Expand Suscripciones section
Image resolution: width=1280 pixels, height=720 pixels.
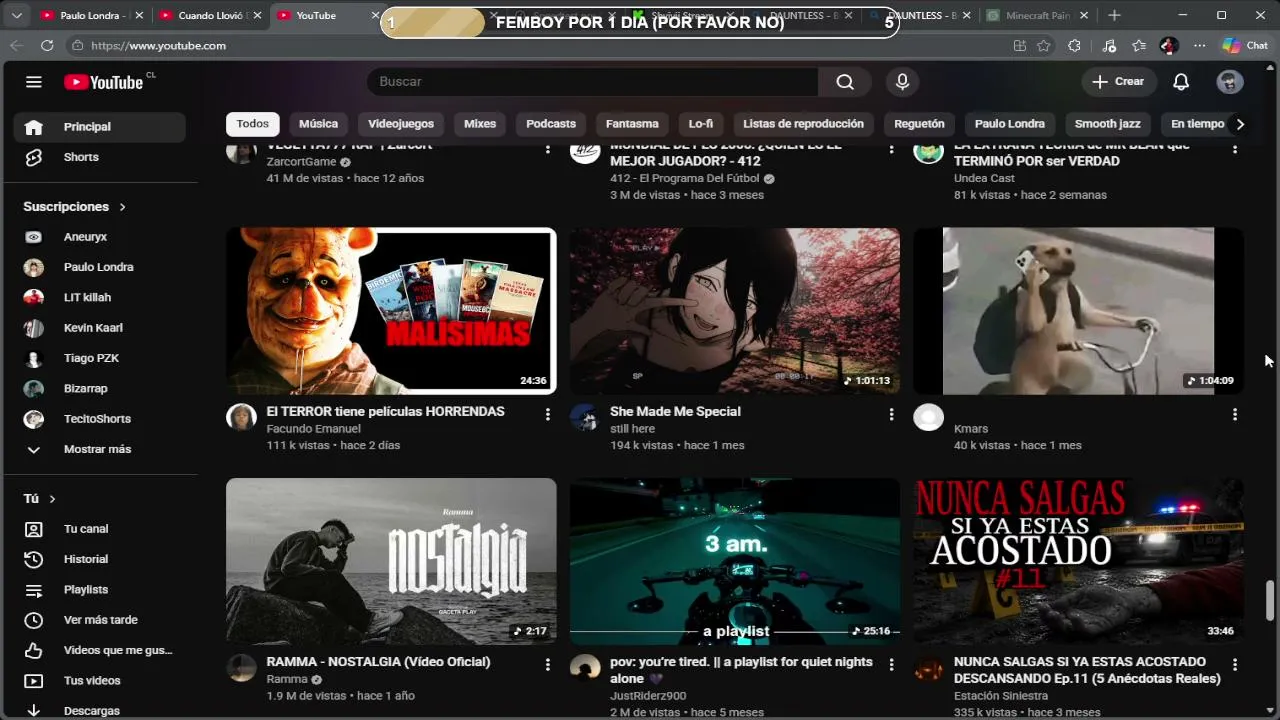[75, 207]
